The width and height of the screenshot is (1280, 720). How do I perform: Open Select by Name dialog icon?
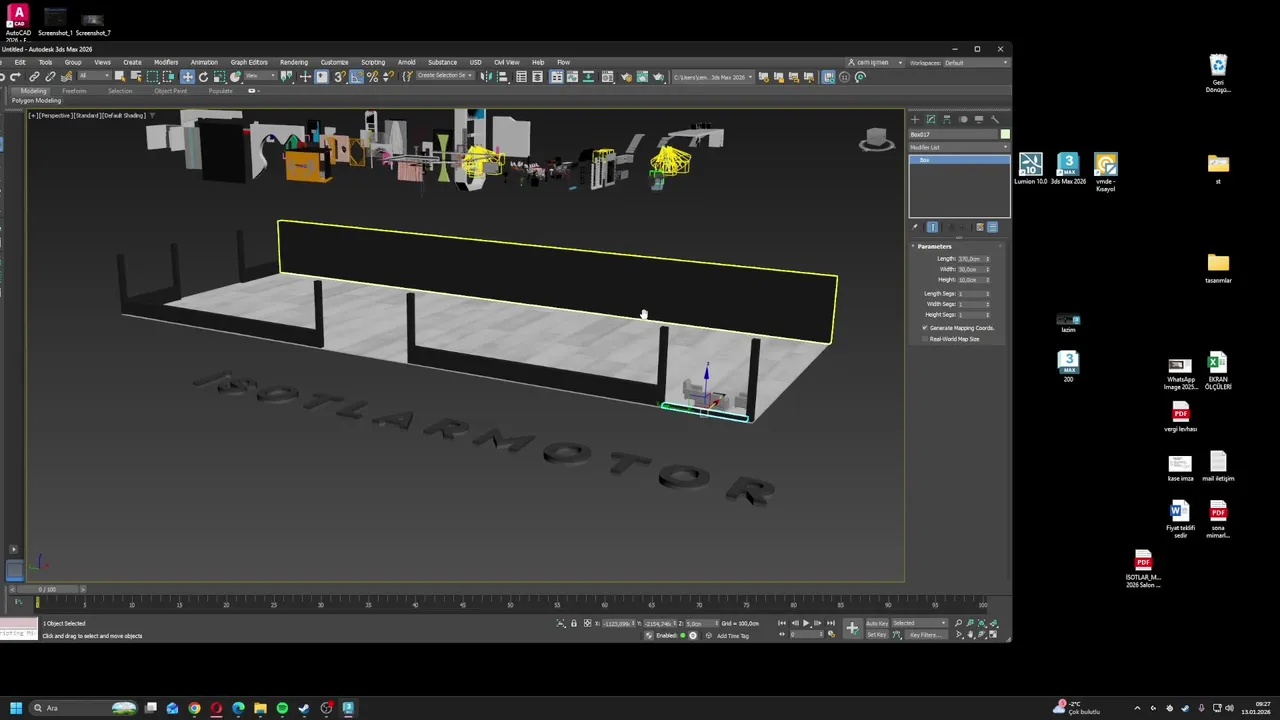[136, 76]
